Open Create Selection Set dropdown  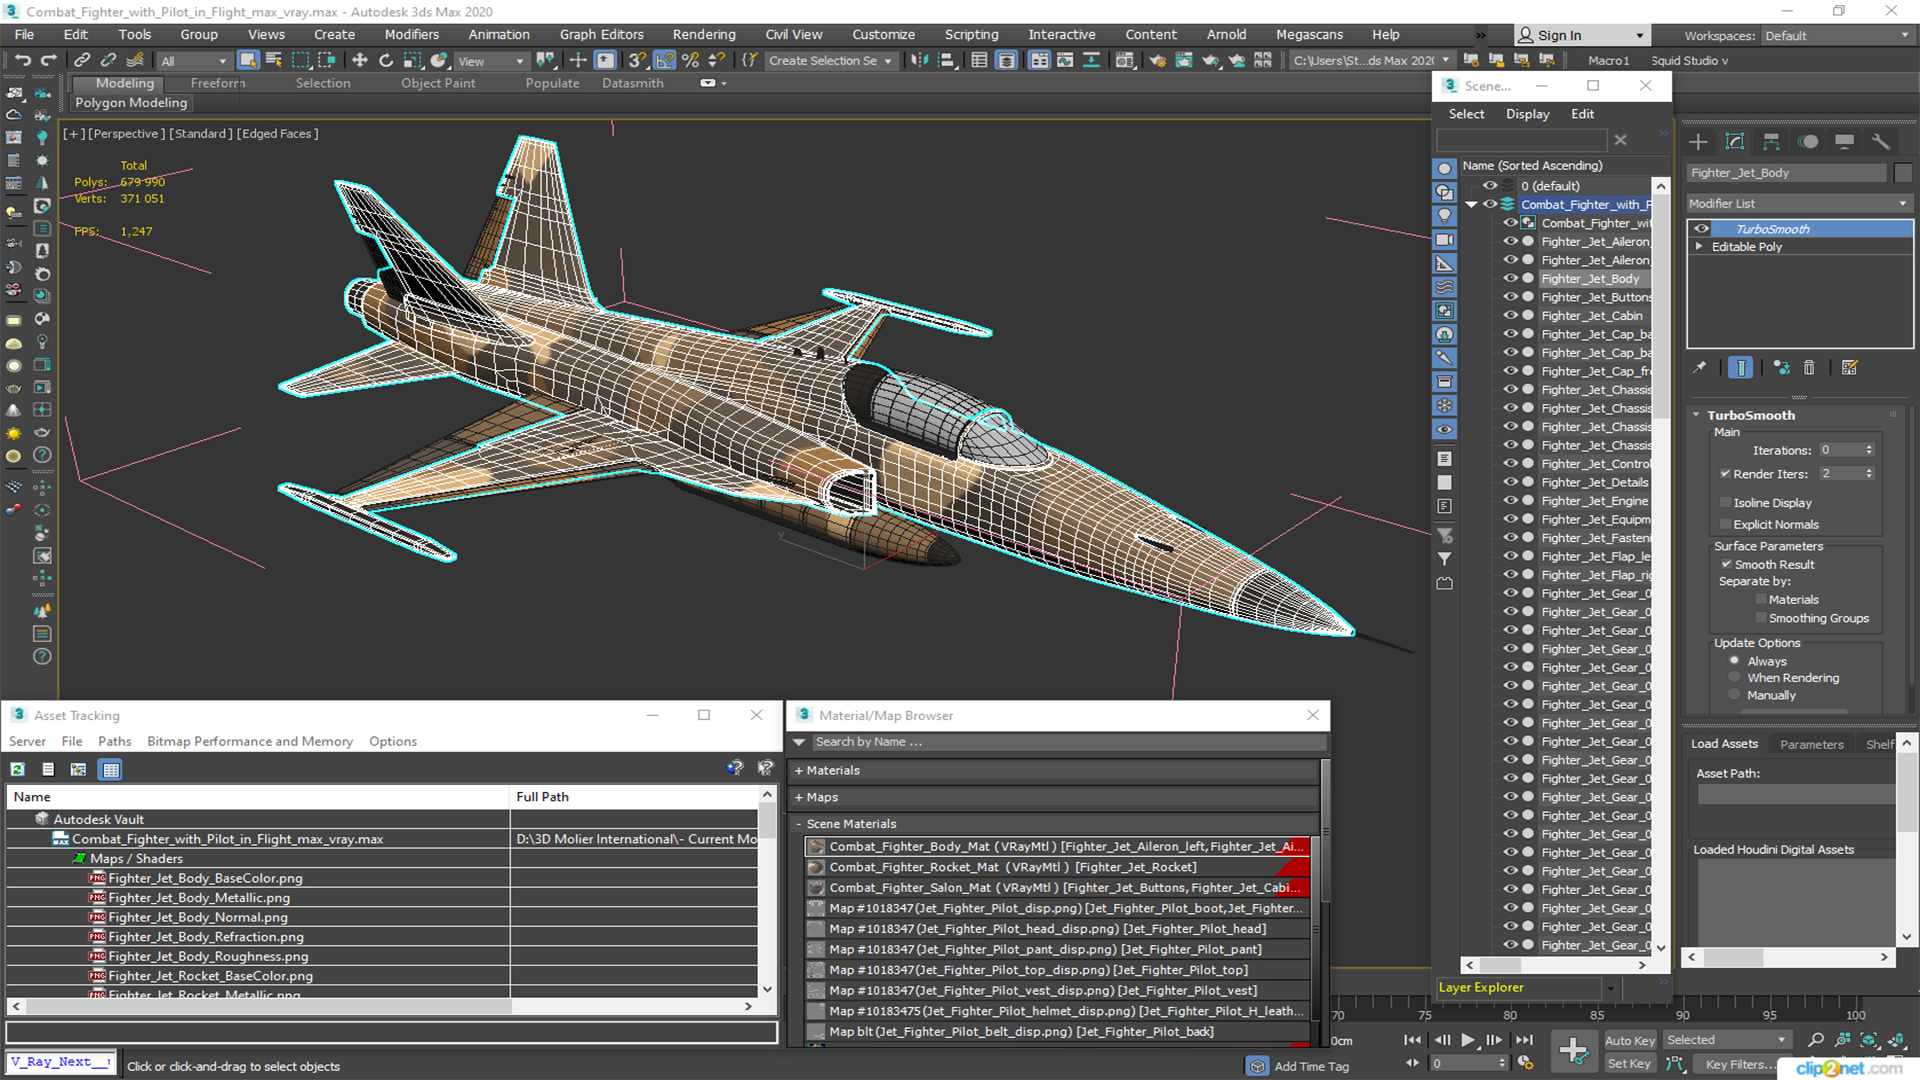coord(830,61)
